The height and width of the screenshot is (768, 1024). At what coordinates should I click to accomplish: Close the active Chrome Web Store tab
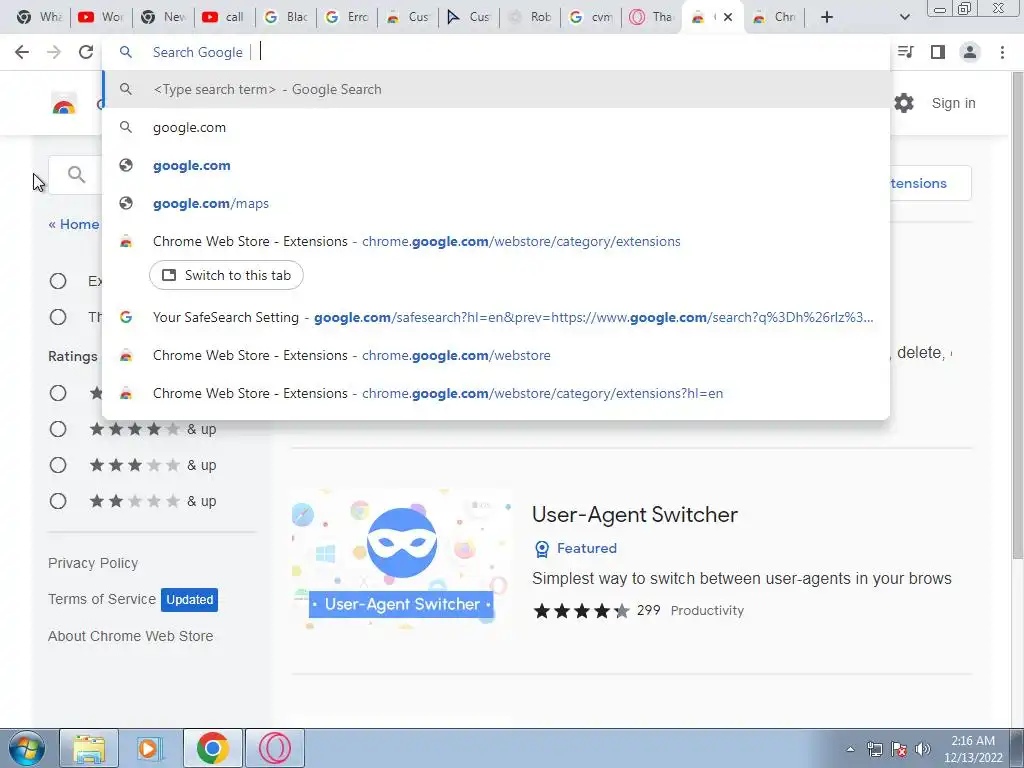coord(728,17)
